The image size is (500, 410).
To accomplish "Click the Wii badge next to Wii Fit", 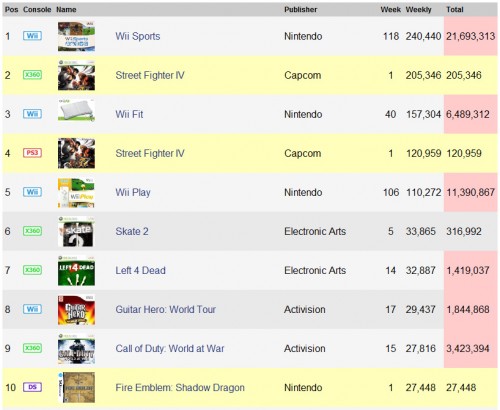I will point(32,114).
